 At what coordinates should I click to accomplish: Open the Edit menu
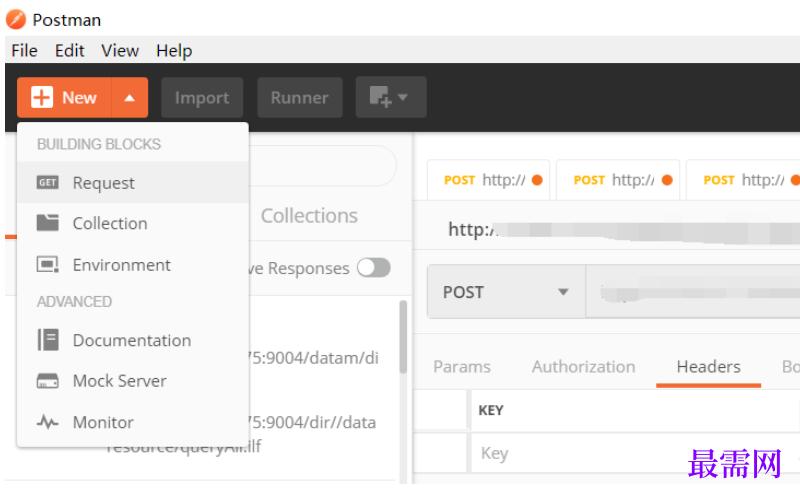pyautogui.click(x=69, y=51)
